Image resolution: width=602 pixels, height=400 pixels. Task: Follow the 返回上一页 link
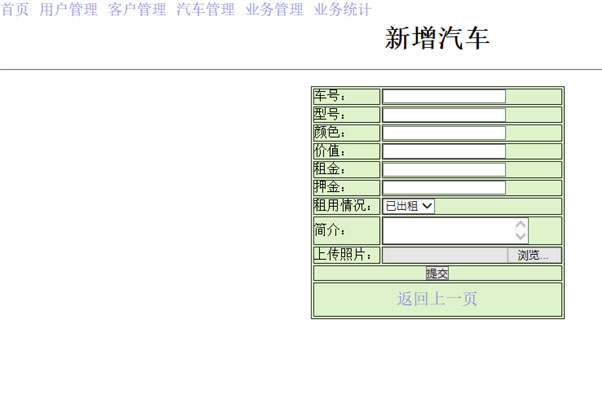437,299
